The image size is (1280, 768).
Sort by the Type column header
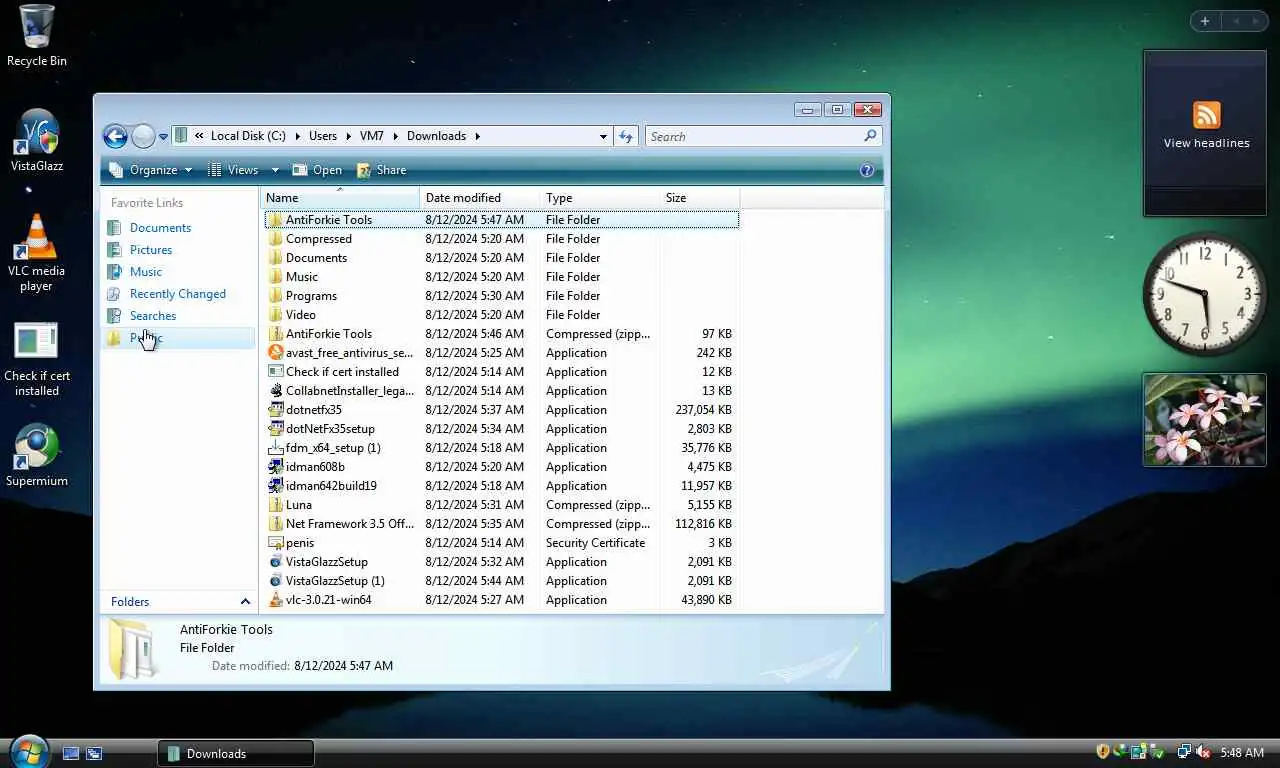(600, 198)
